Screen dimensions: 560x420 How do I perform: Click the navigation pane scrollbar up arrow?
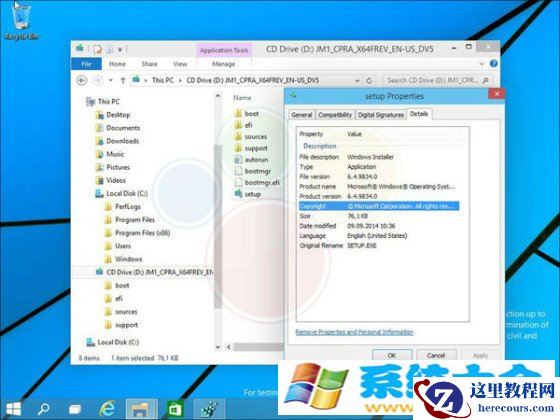(218, 96)
